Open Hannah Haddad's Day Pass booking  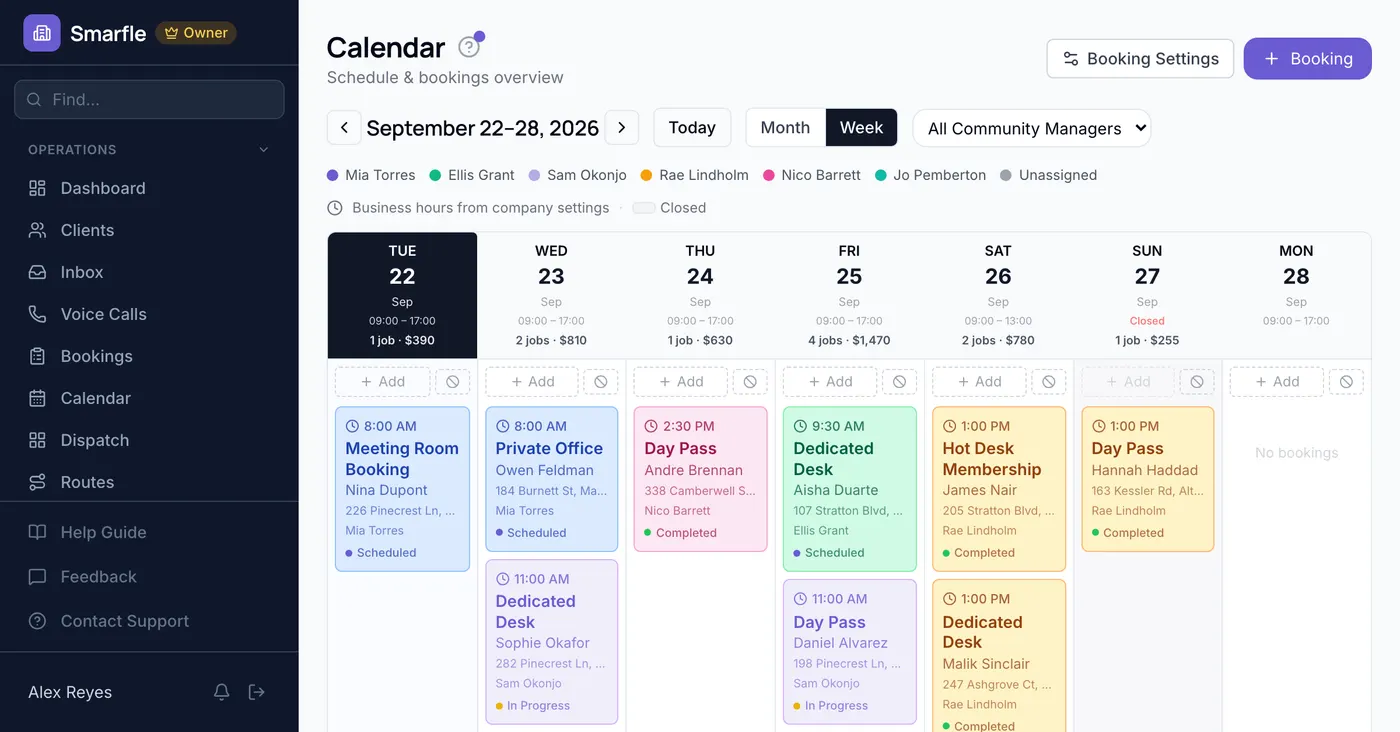click(x=1147, y=479)
